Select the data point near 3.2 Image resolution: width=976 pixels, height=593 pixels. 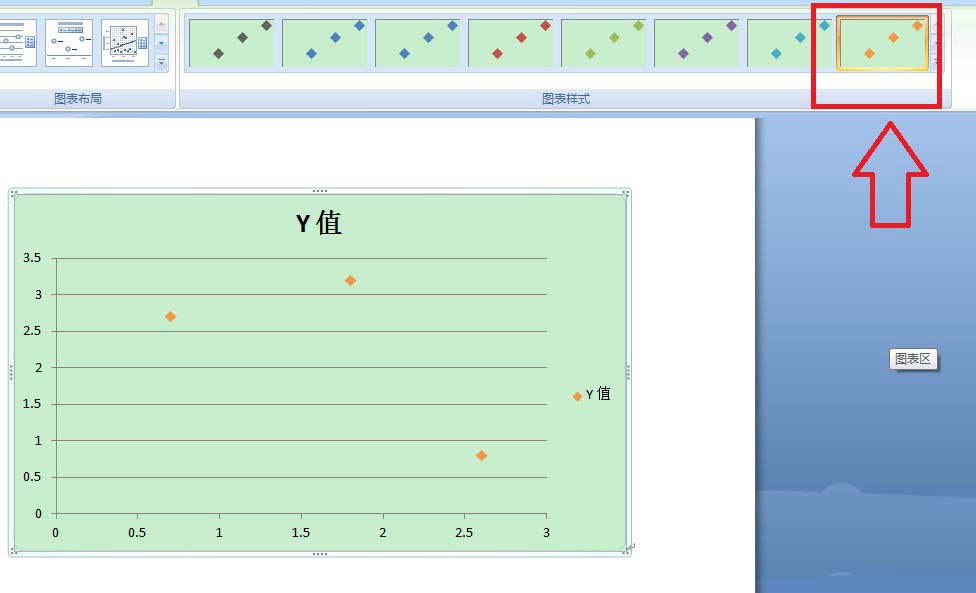click(x=350, y=281)
